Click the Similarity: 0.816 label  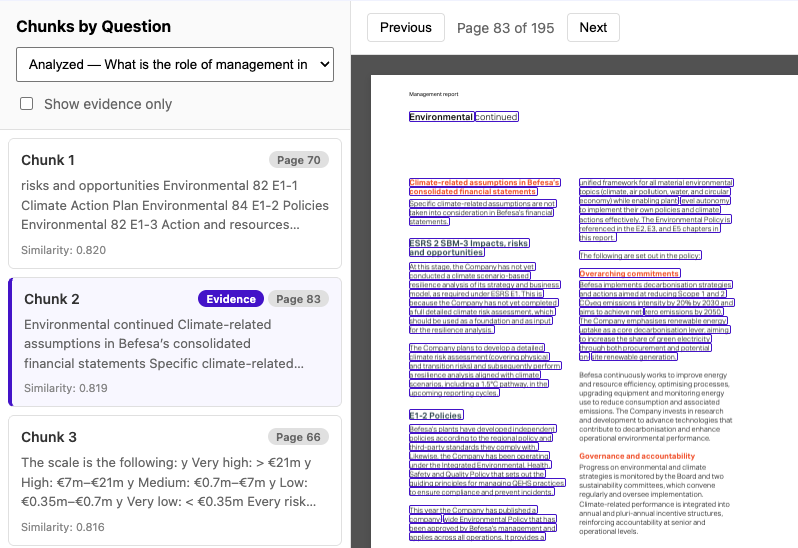click(x=63, y=527)
